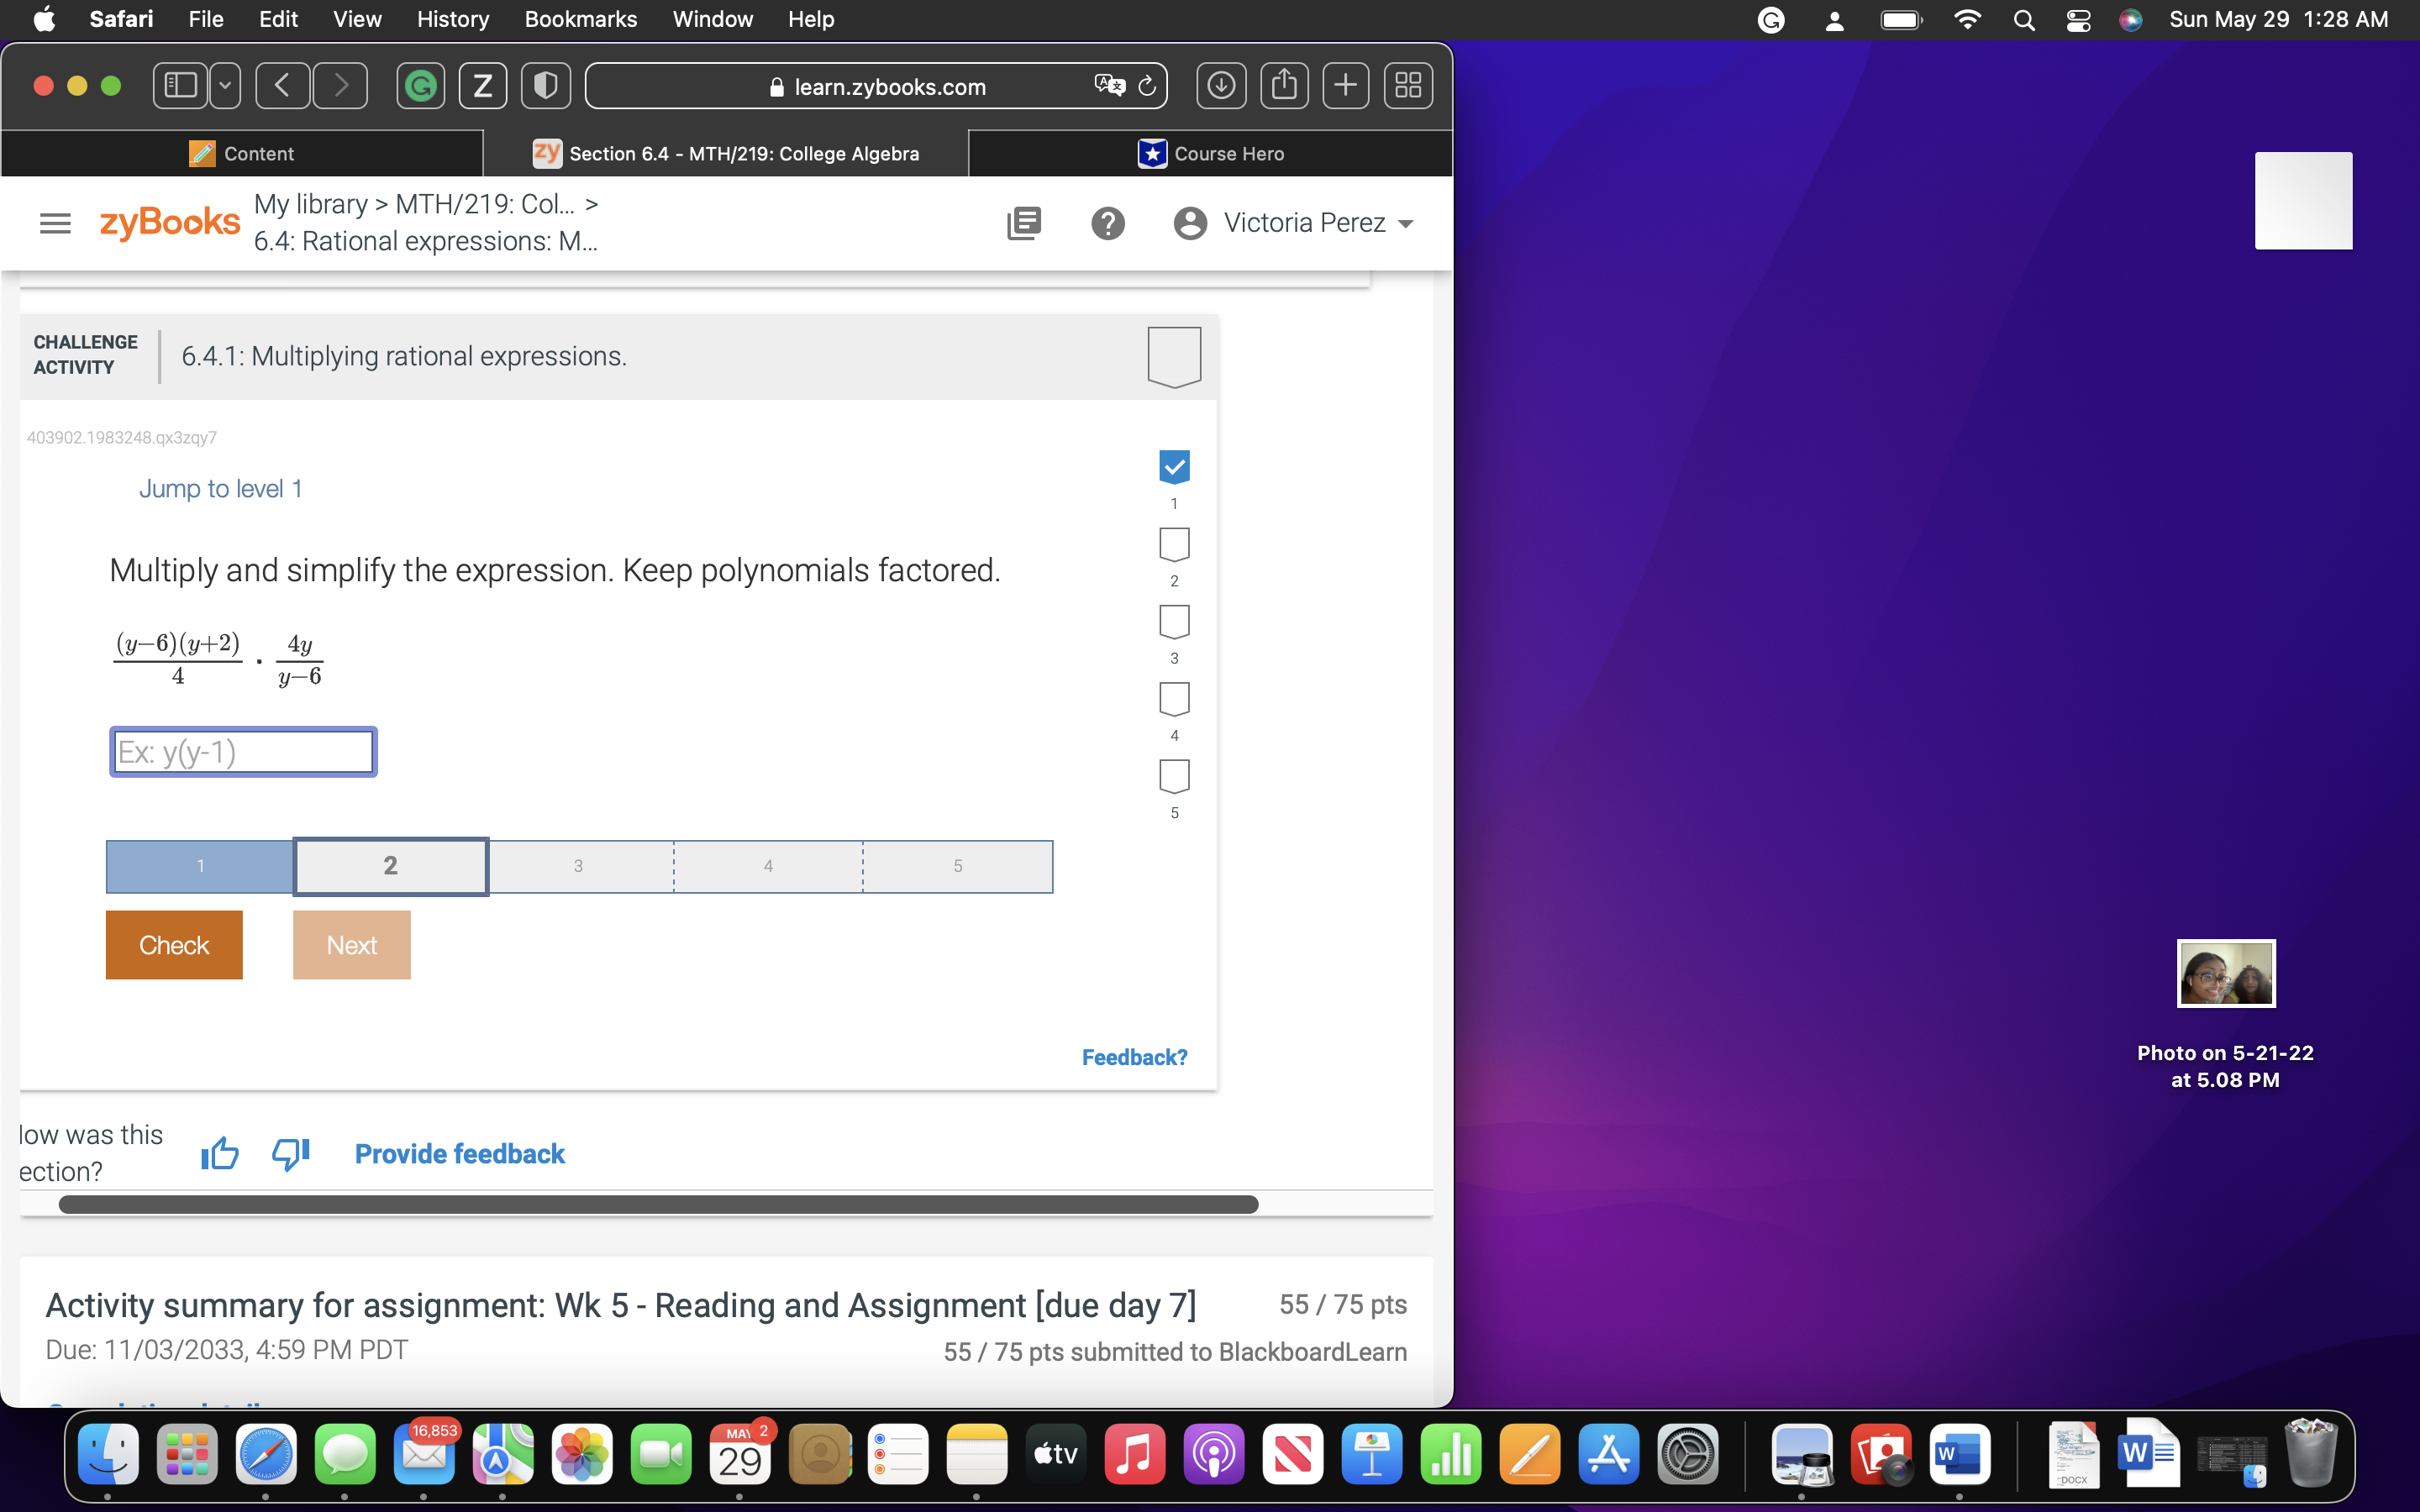The height and width of the screenshot is (1512, 2420).
Task: Click the downloads arrow icon in Safari
Action: click(1221, 85)
